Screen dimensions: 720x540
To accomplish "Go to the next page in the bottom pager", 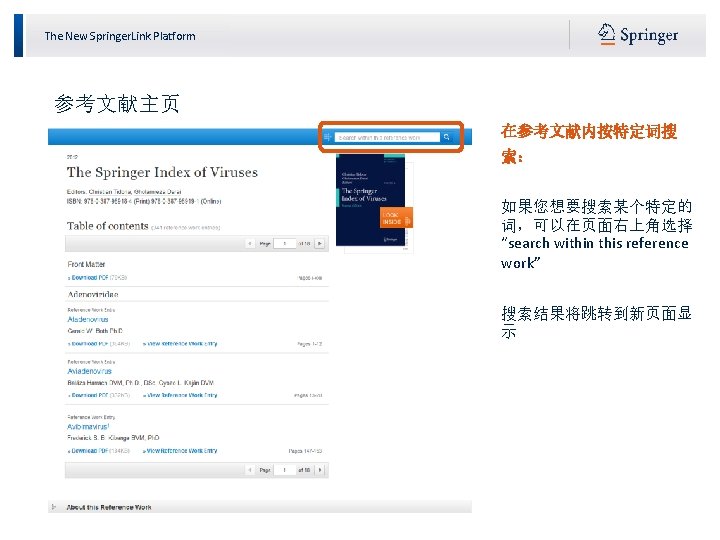I will click(x=320, y=470).
